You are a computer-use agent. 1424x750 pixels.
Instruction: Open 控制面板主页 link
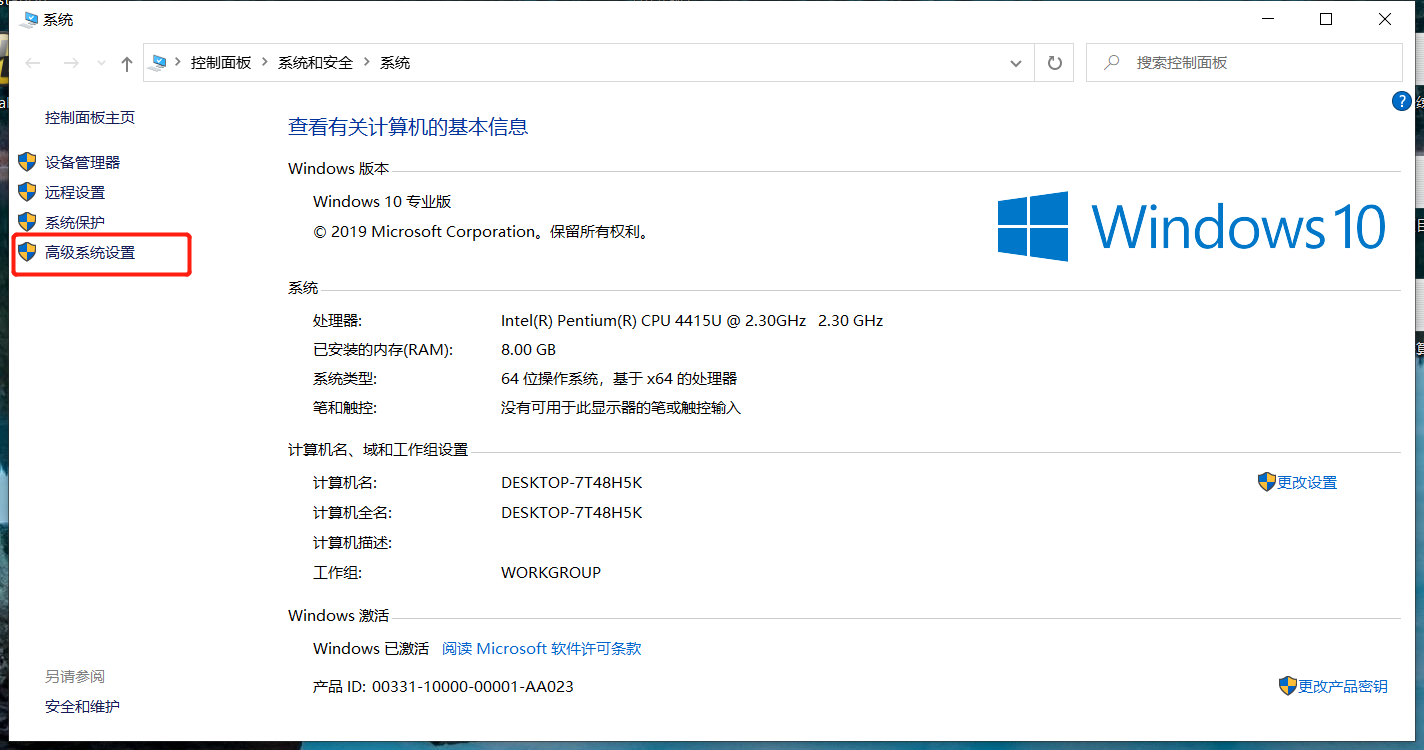pyautogui.click(x=90, y=118)
